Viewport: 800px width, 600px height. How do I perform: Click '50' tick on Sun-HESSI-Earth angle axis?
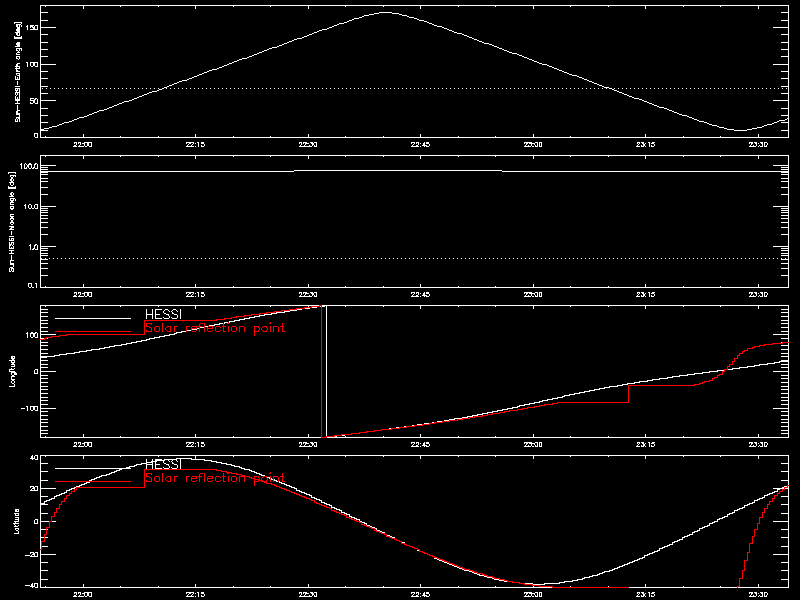[x=35, y=101]
